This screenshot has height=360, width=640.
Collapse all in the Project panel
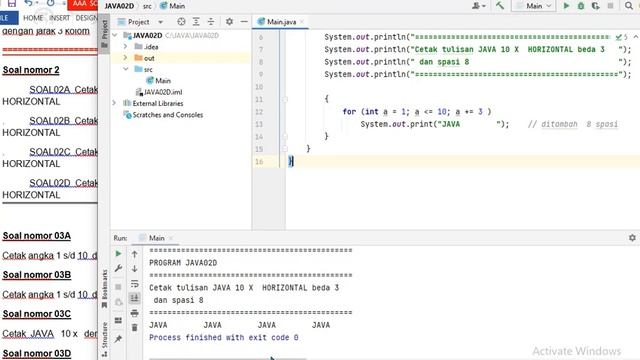tap(211, 22)
